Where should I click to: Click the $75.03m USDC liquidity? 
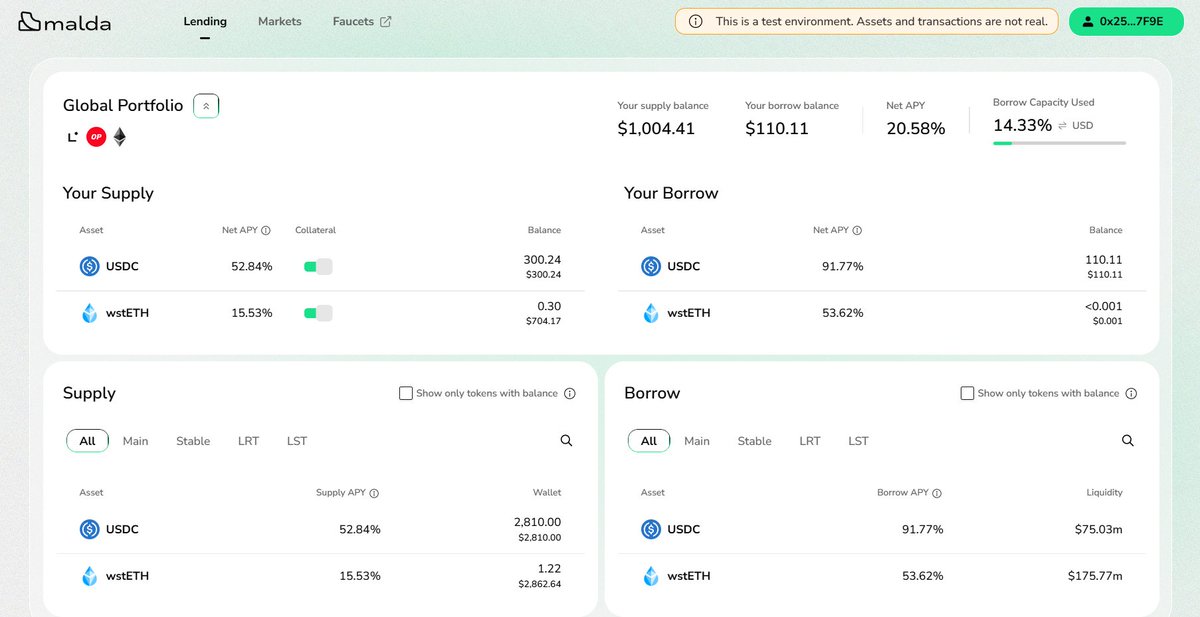1100,529
